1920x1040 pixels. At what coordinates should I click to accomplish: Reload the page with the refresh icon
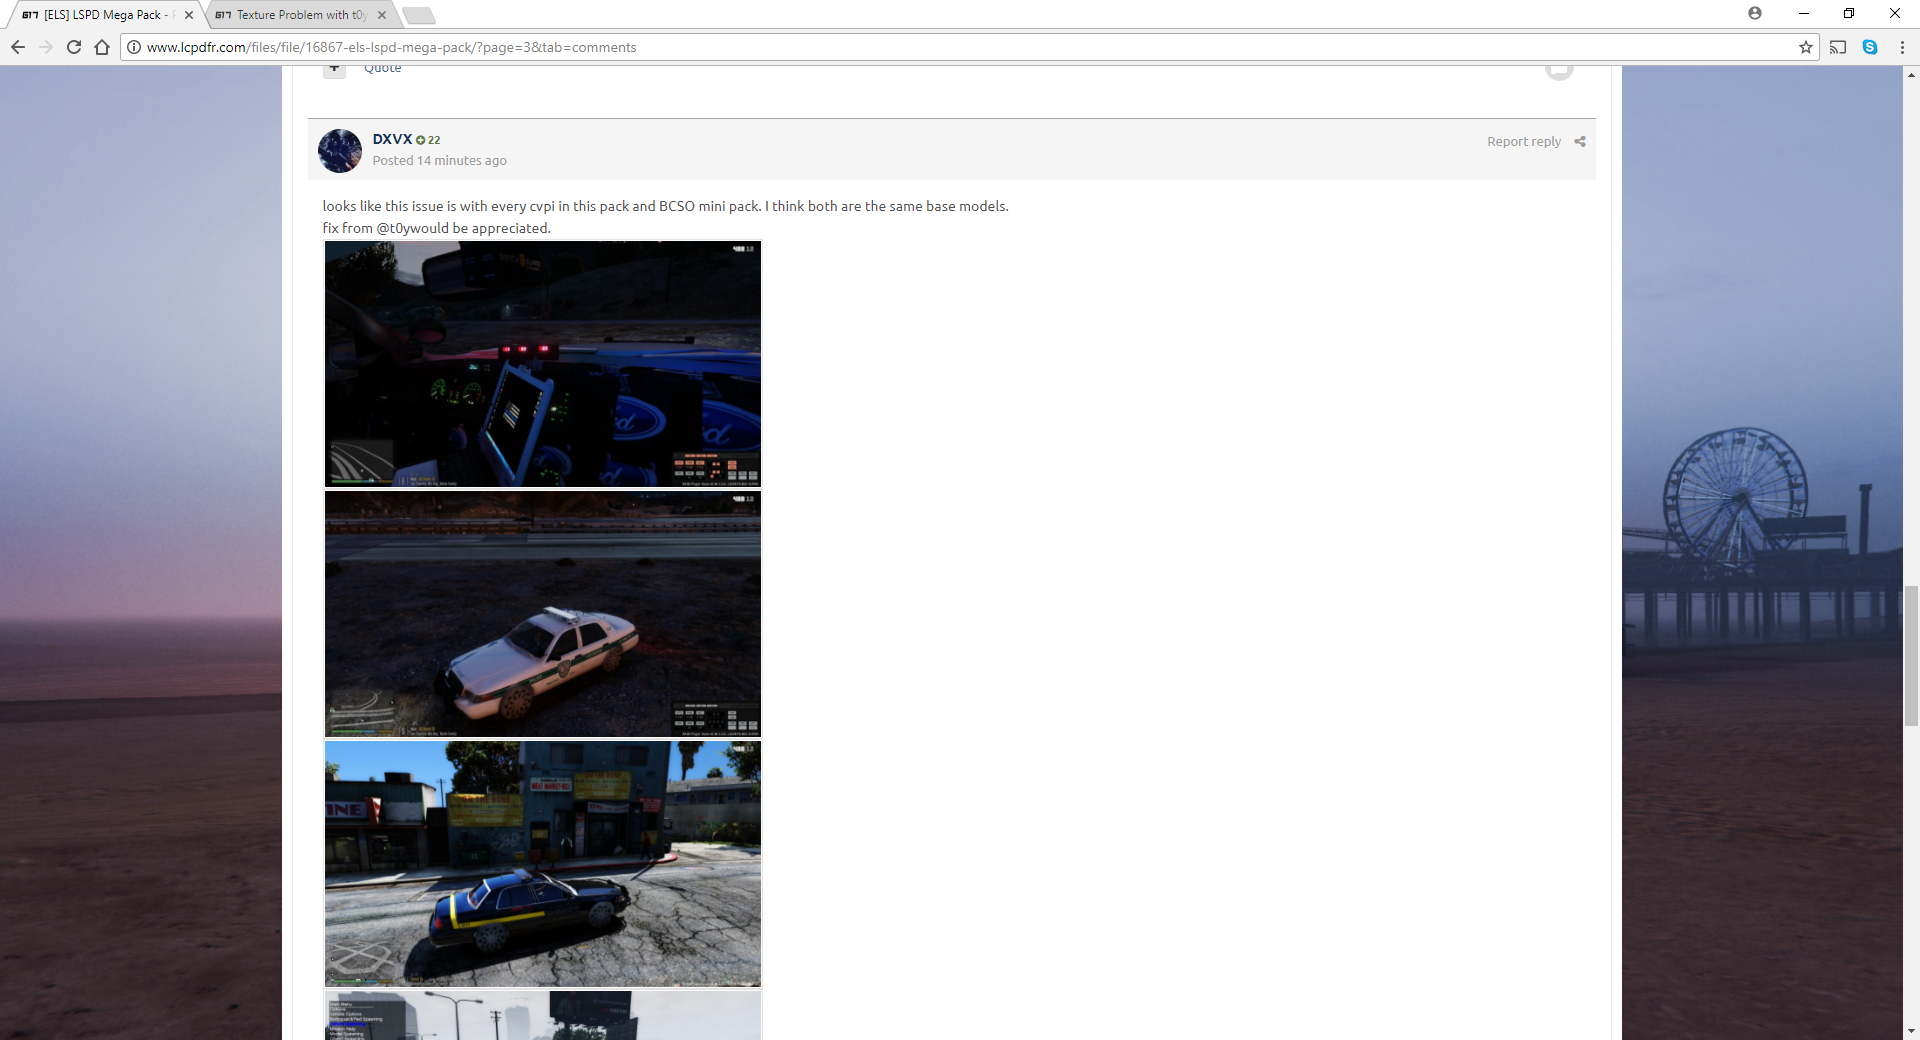[74, 47]
